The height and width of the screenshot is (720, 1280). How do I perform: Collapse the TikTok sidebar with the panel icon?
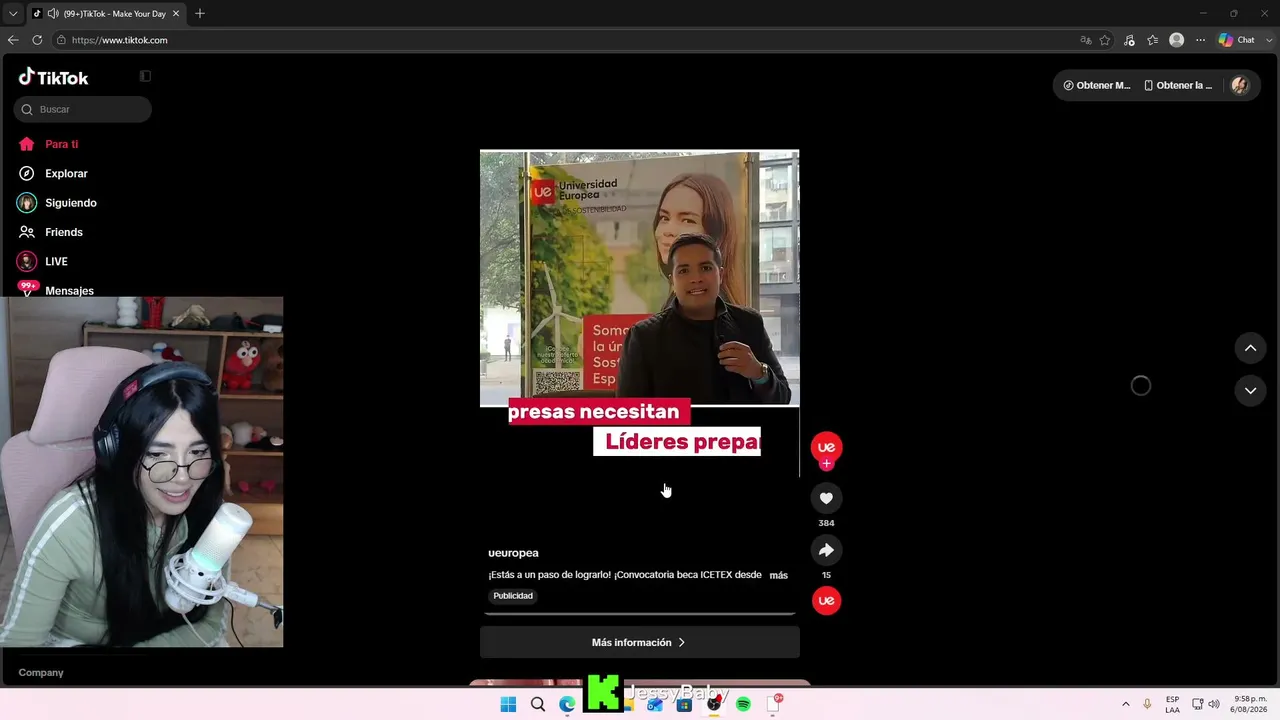coord(145,76)
